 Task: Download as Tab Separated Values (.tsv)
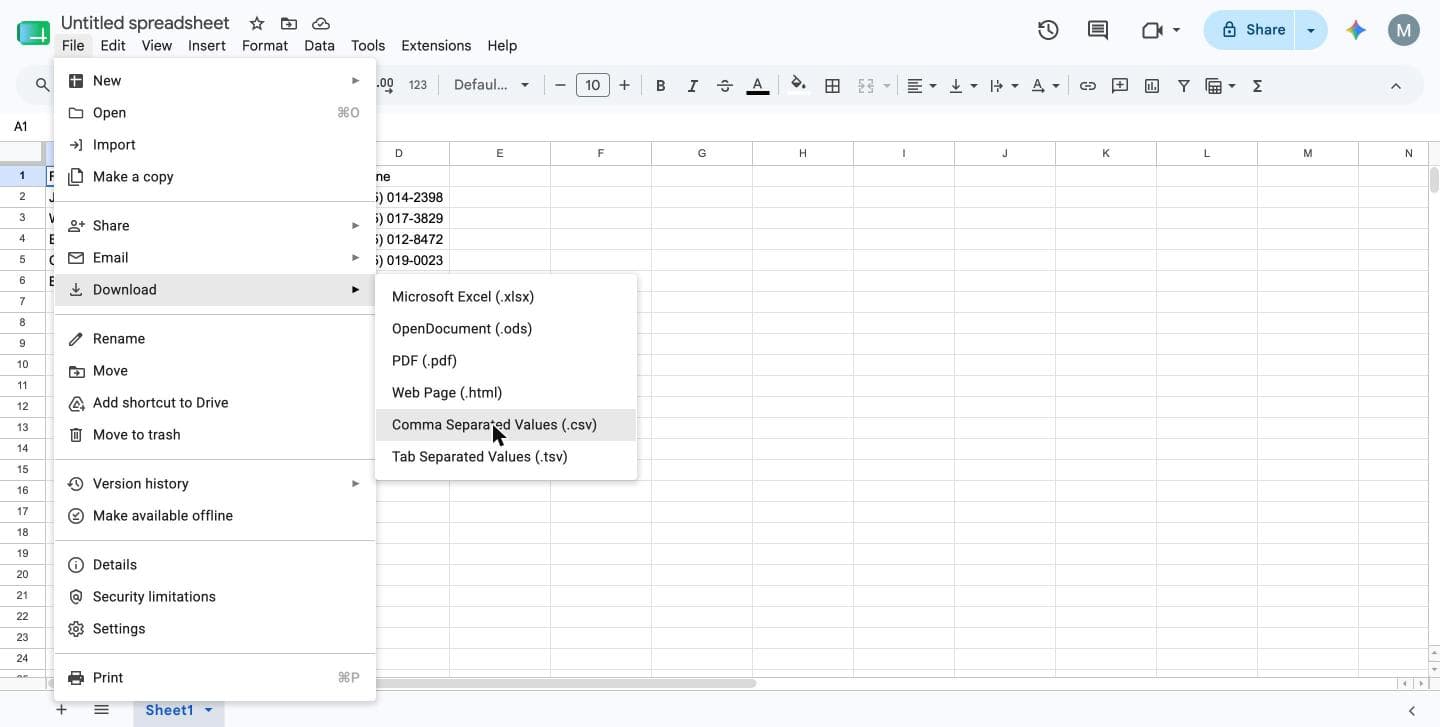click(506, 457)
